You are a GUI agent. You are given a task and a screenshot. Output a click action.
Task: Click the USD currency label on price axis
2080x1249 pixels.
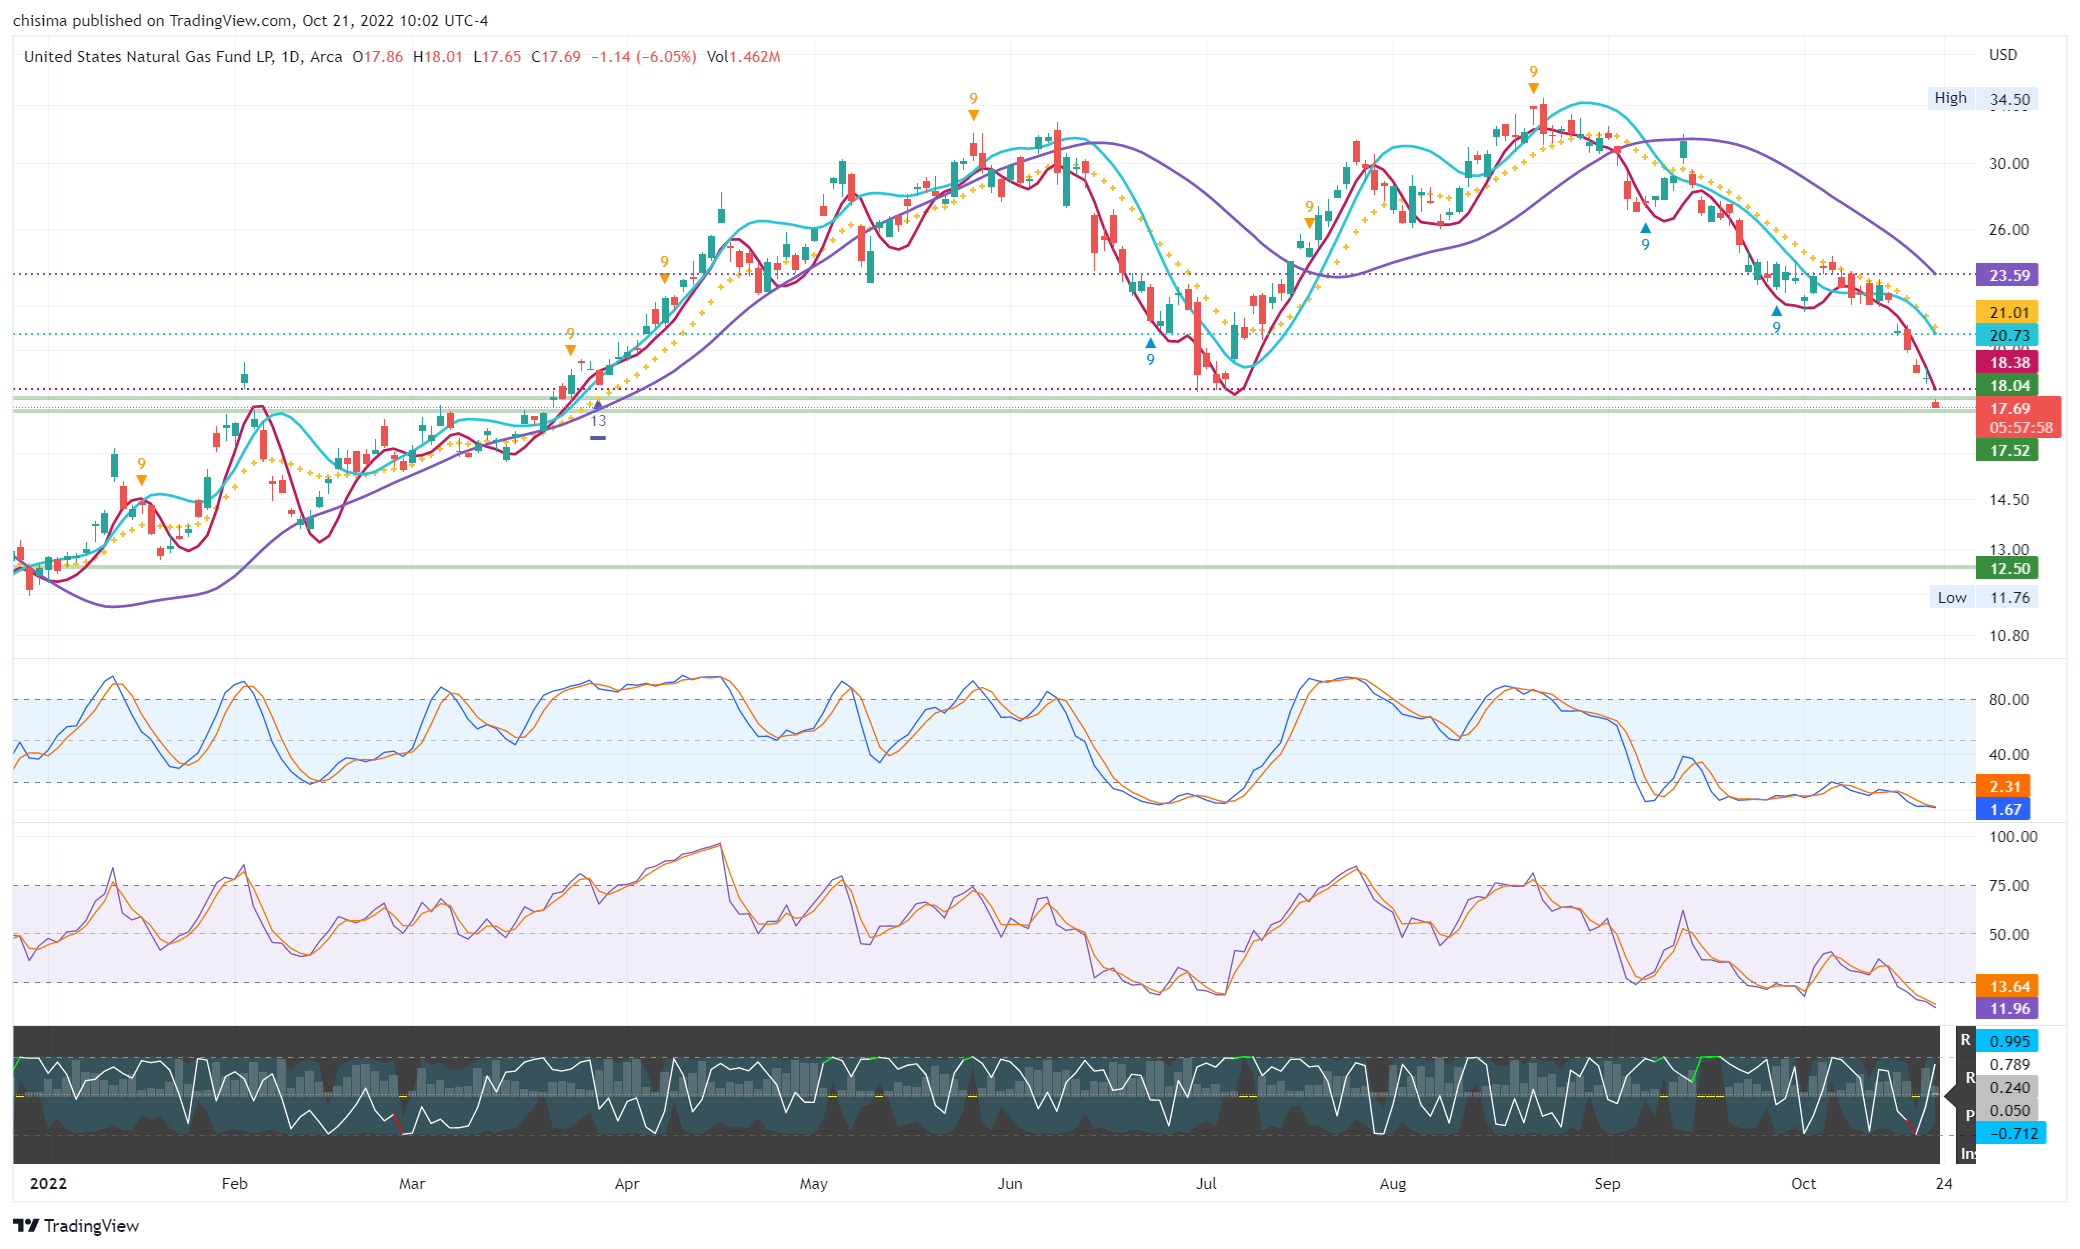tap(2002, 55)
